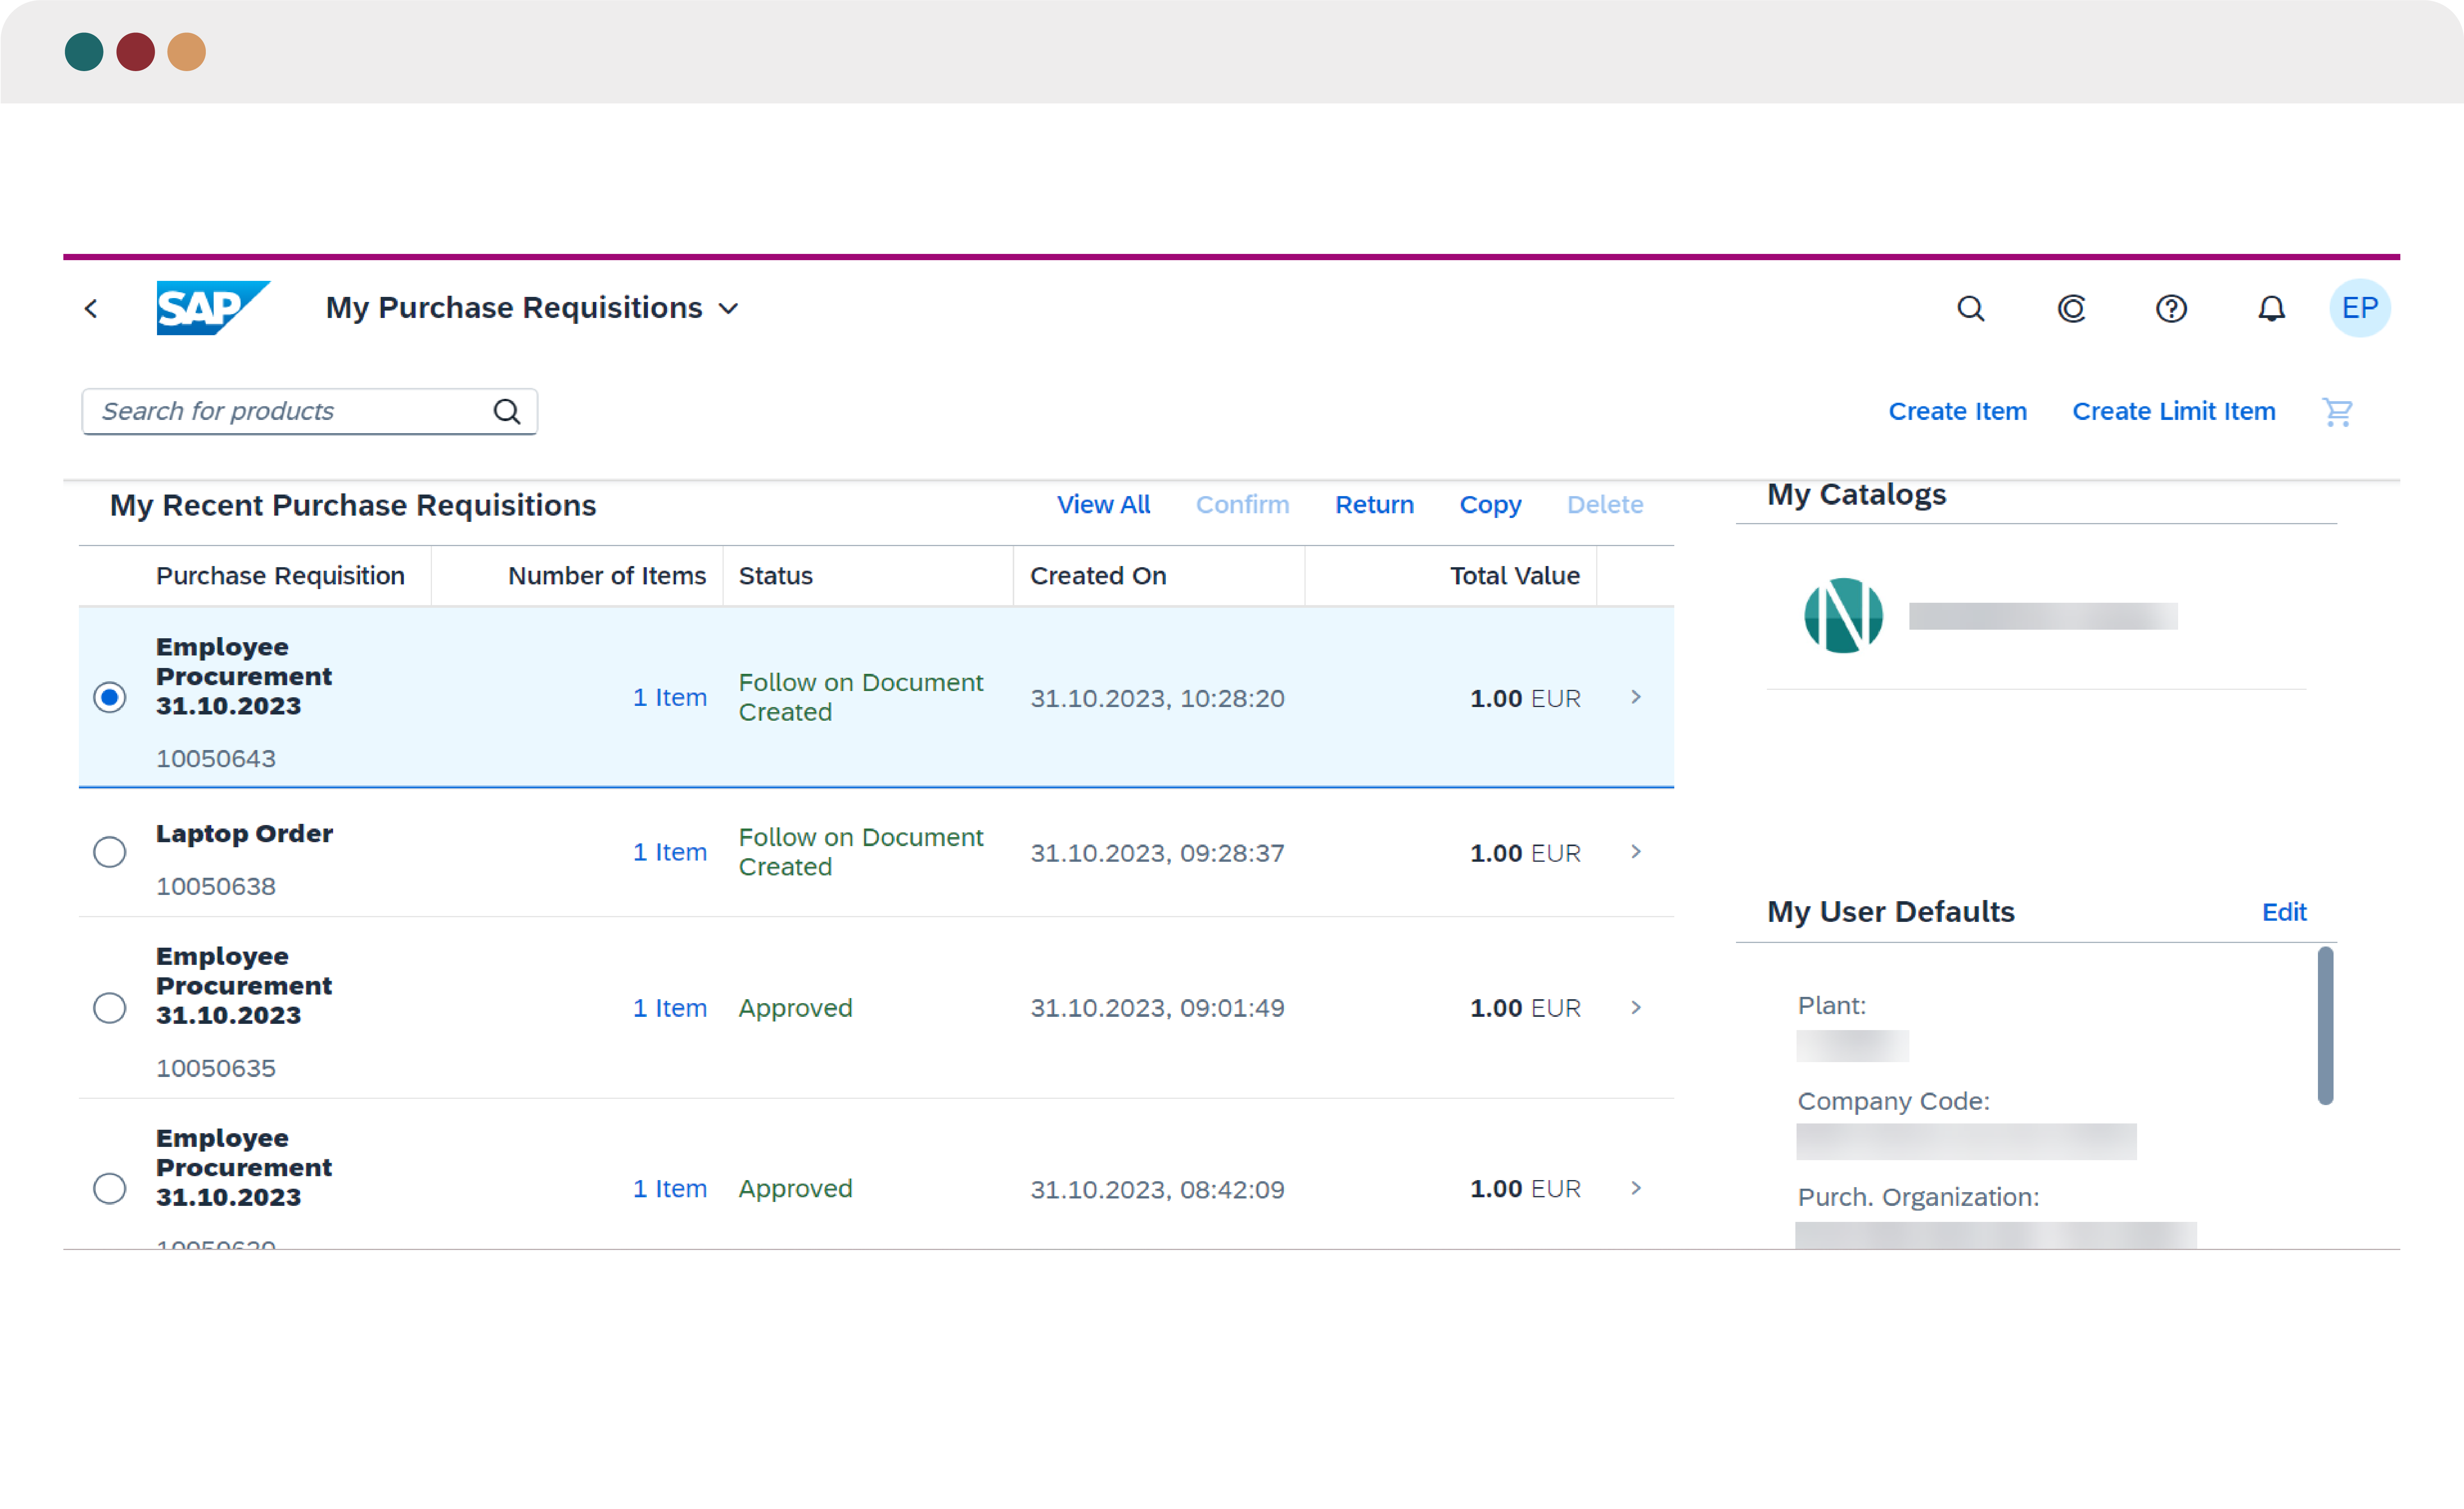
Task: Click the Number of Items column header
Action: pos(607,576)
